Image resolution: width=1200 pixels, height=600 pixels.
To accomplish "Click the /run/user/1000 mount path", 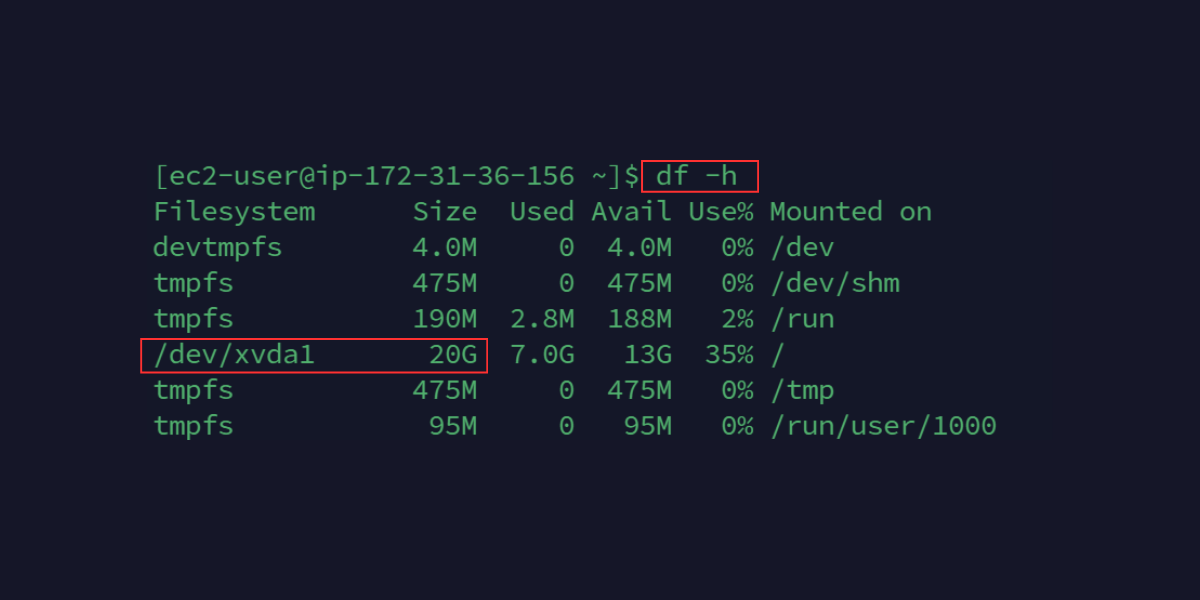I will click(x=883, y=426).
